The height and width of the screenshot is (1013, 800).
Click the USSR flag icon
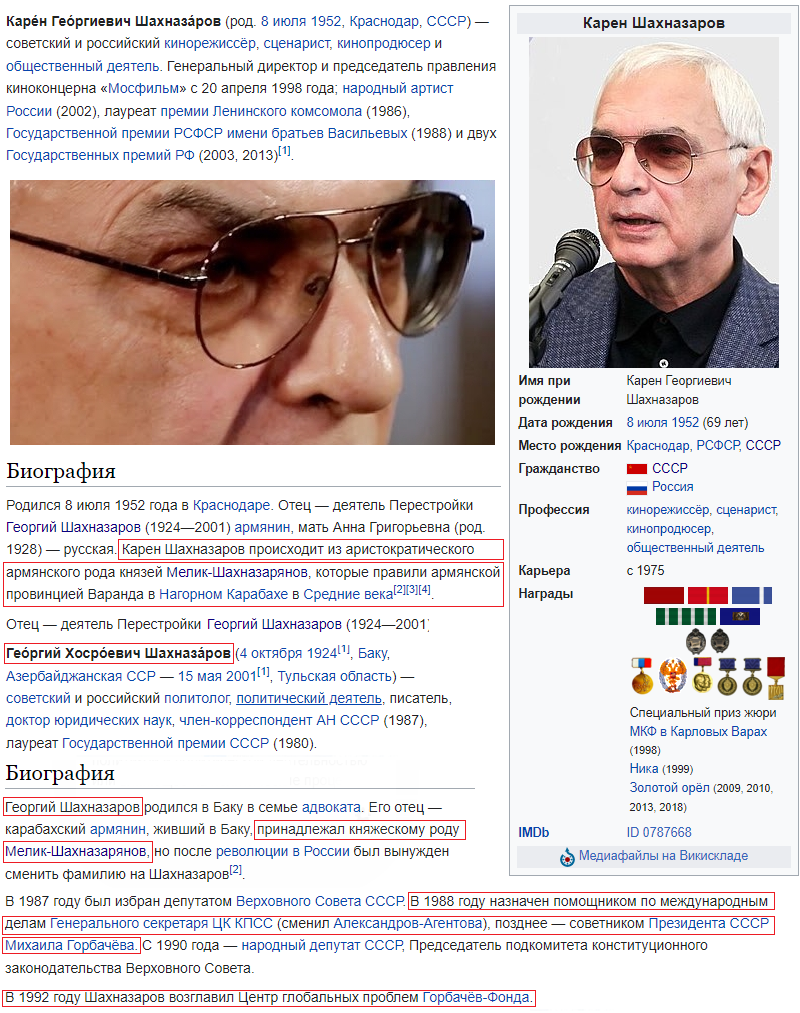[637, 468]
